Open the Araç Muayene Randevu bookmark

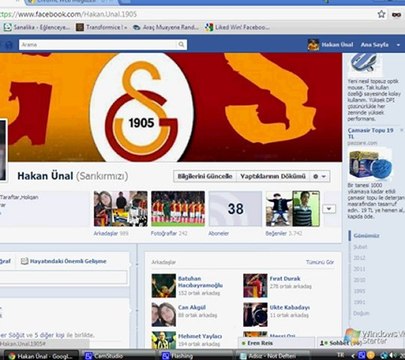coord(166,27)
